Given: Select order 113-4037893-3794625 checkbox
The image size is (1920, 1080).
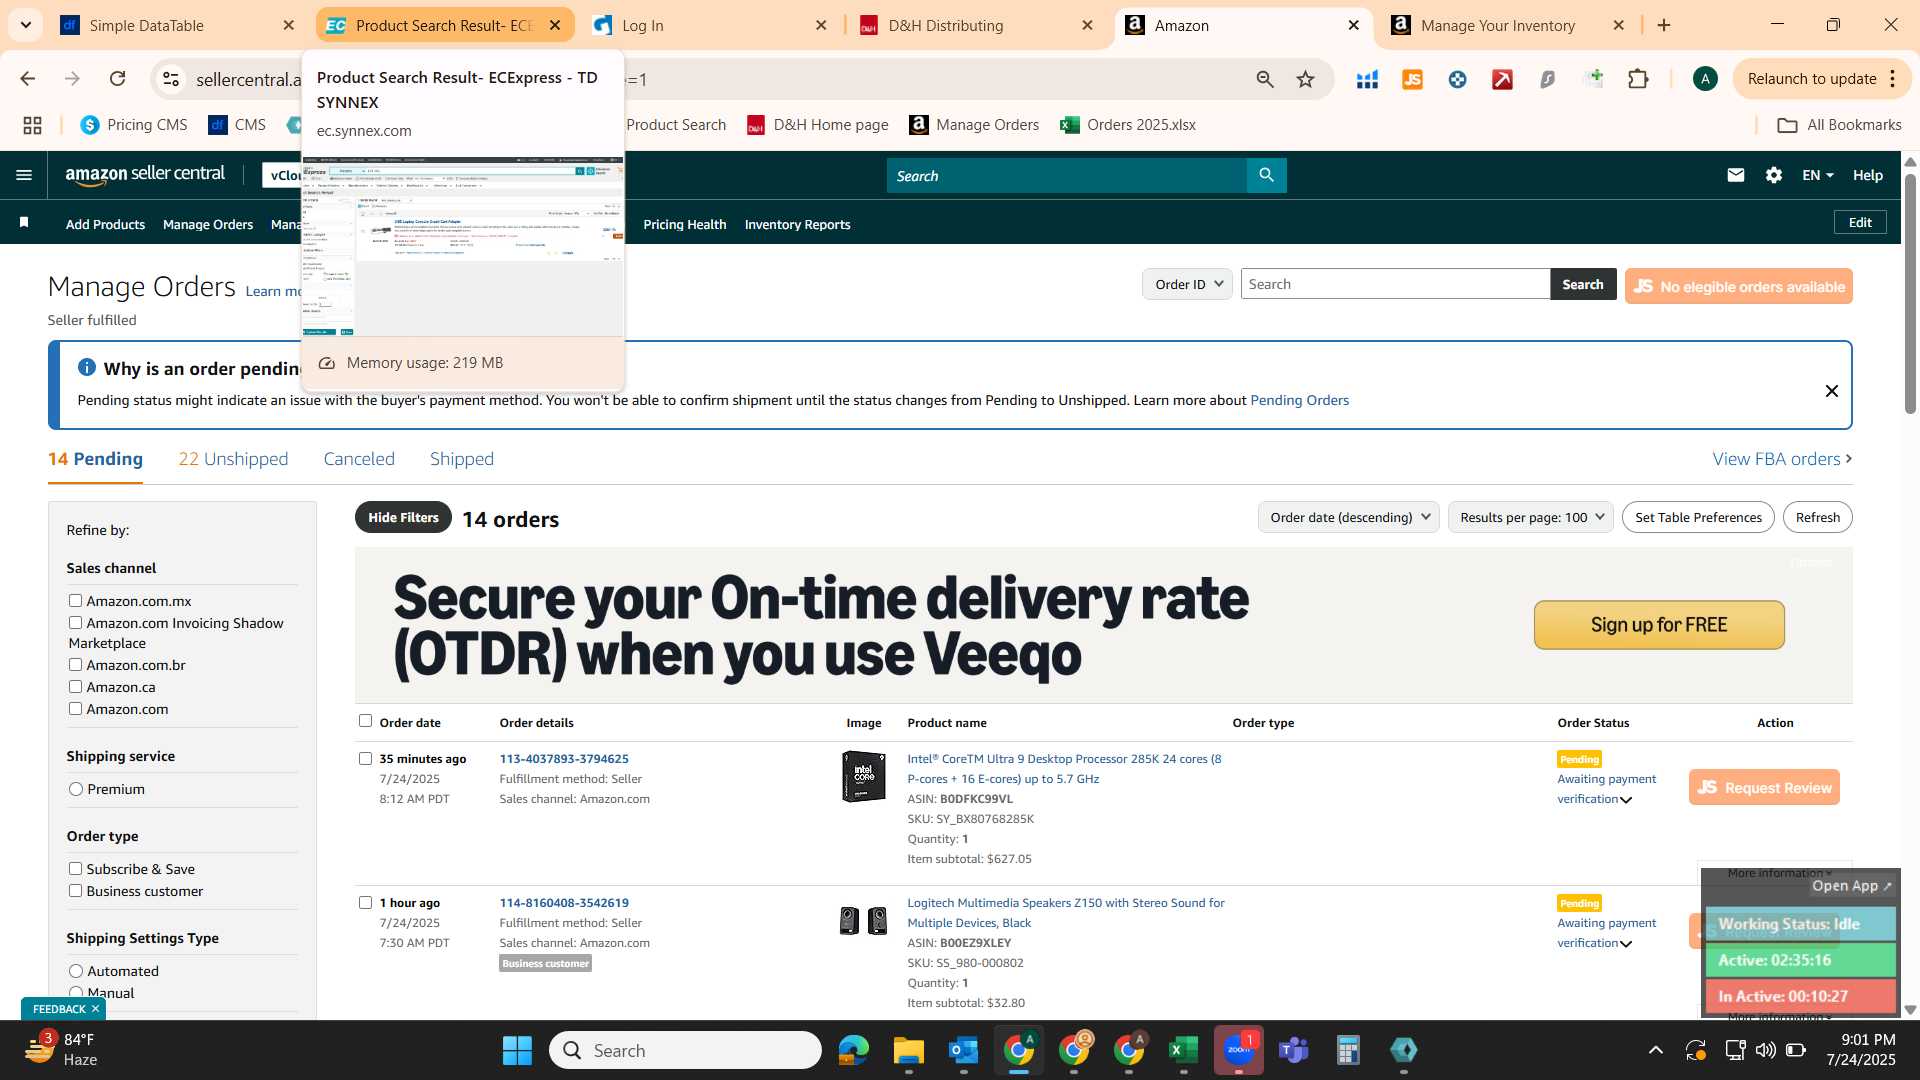Looking at the screenshot, I should pos(365,759).
